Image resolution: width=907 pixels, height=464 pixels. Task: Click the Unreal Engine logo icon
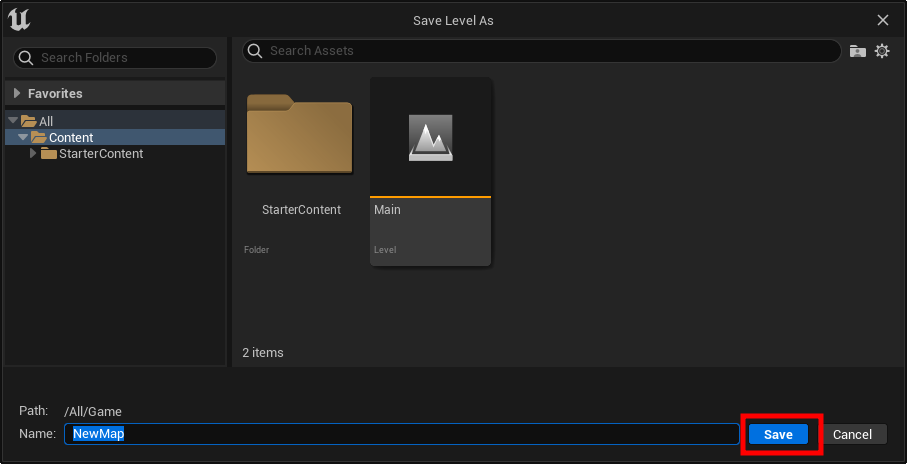pyautogui.click(x=19, y=20)
